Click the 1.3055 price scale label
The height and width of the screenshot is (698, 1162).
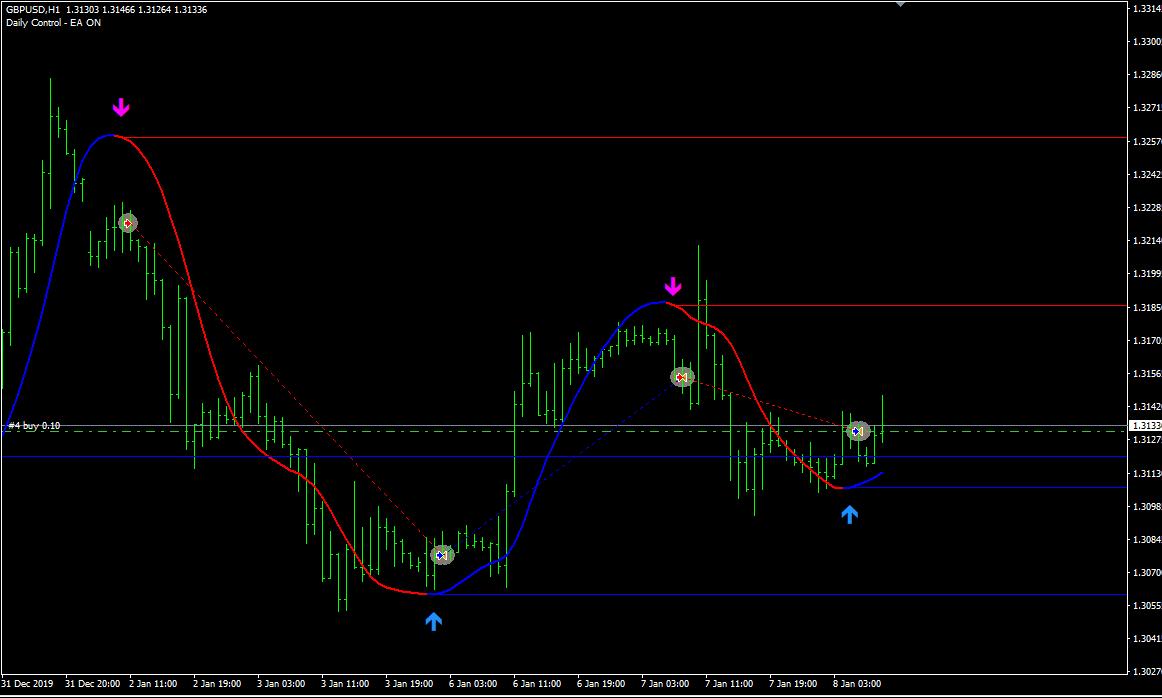1146,605
